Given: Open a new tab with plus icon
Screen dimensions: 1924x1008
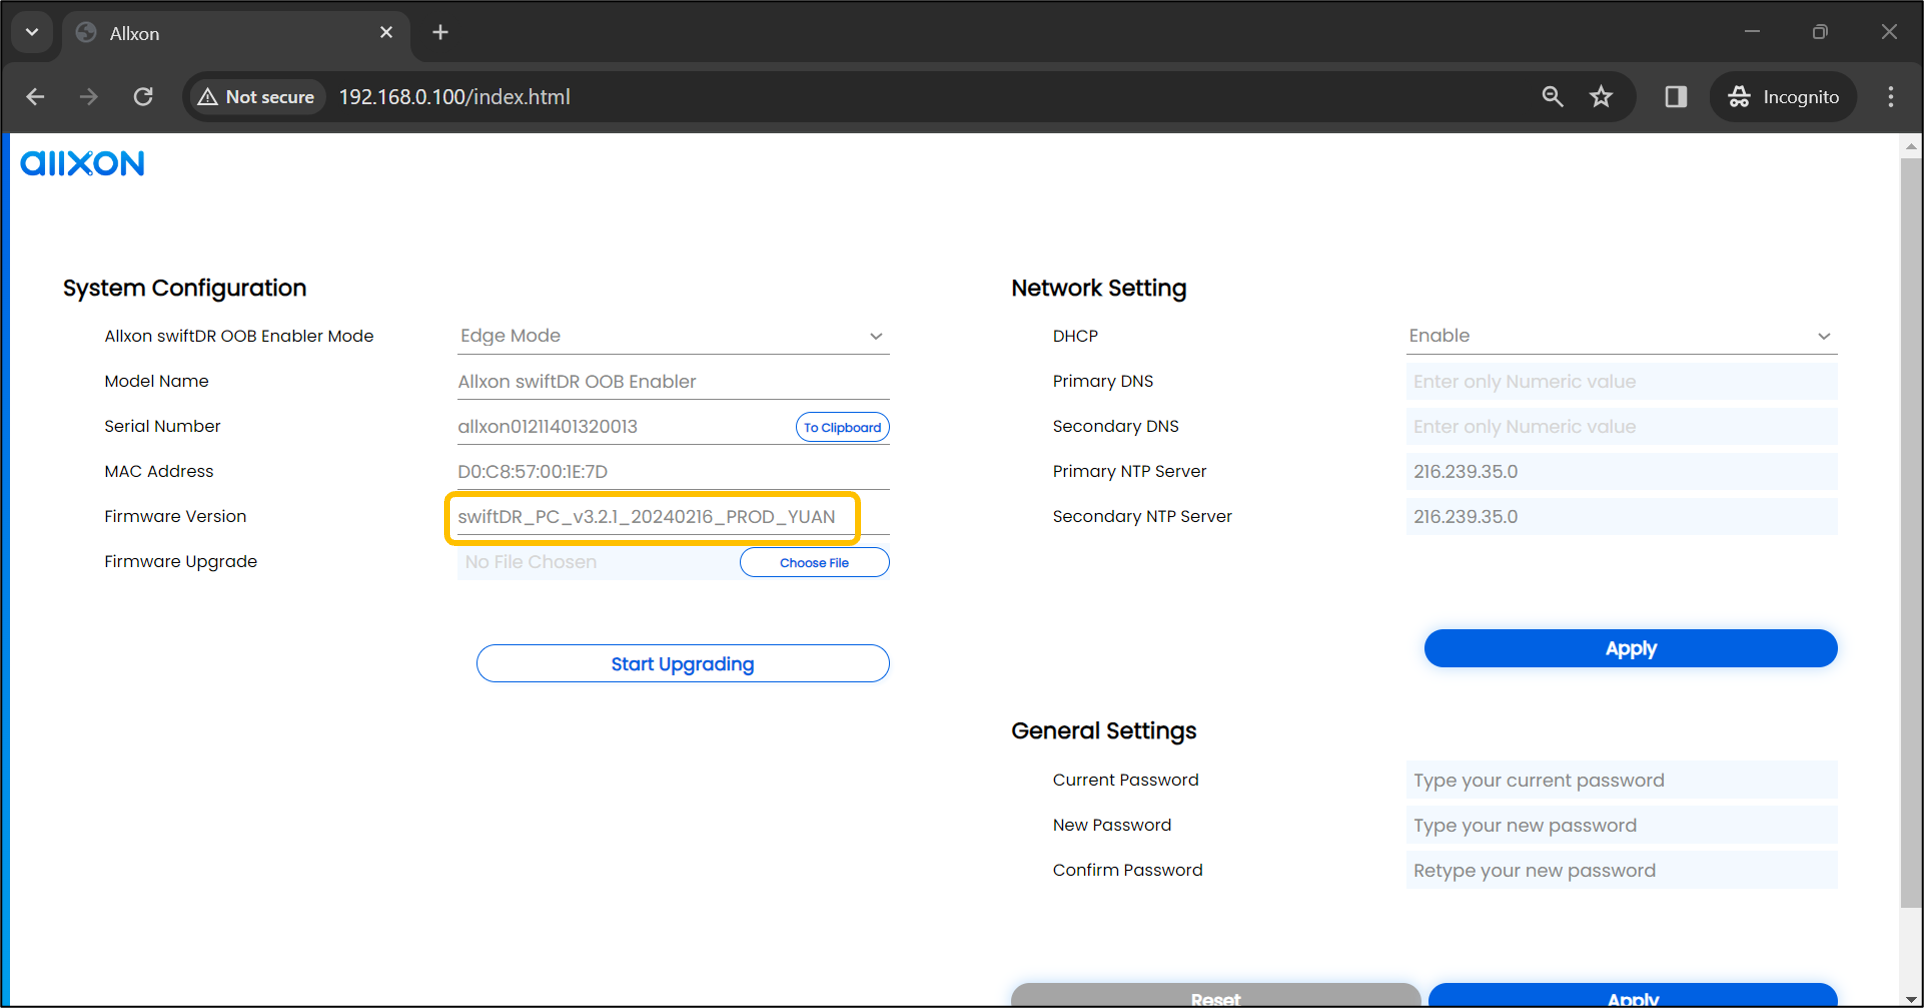Looking at the screenshot, I should (440, 33).
